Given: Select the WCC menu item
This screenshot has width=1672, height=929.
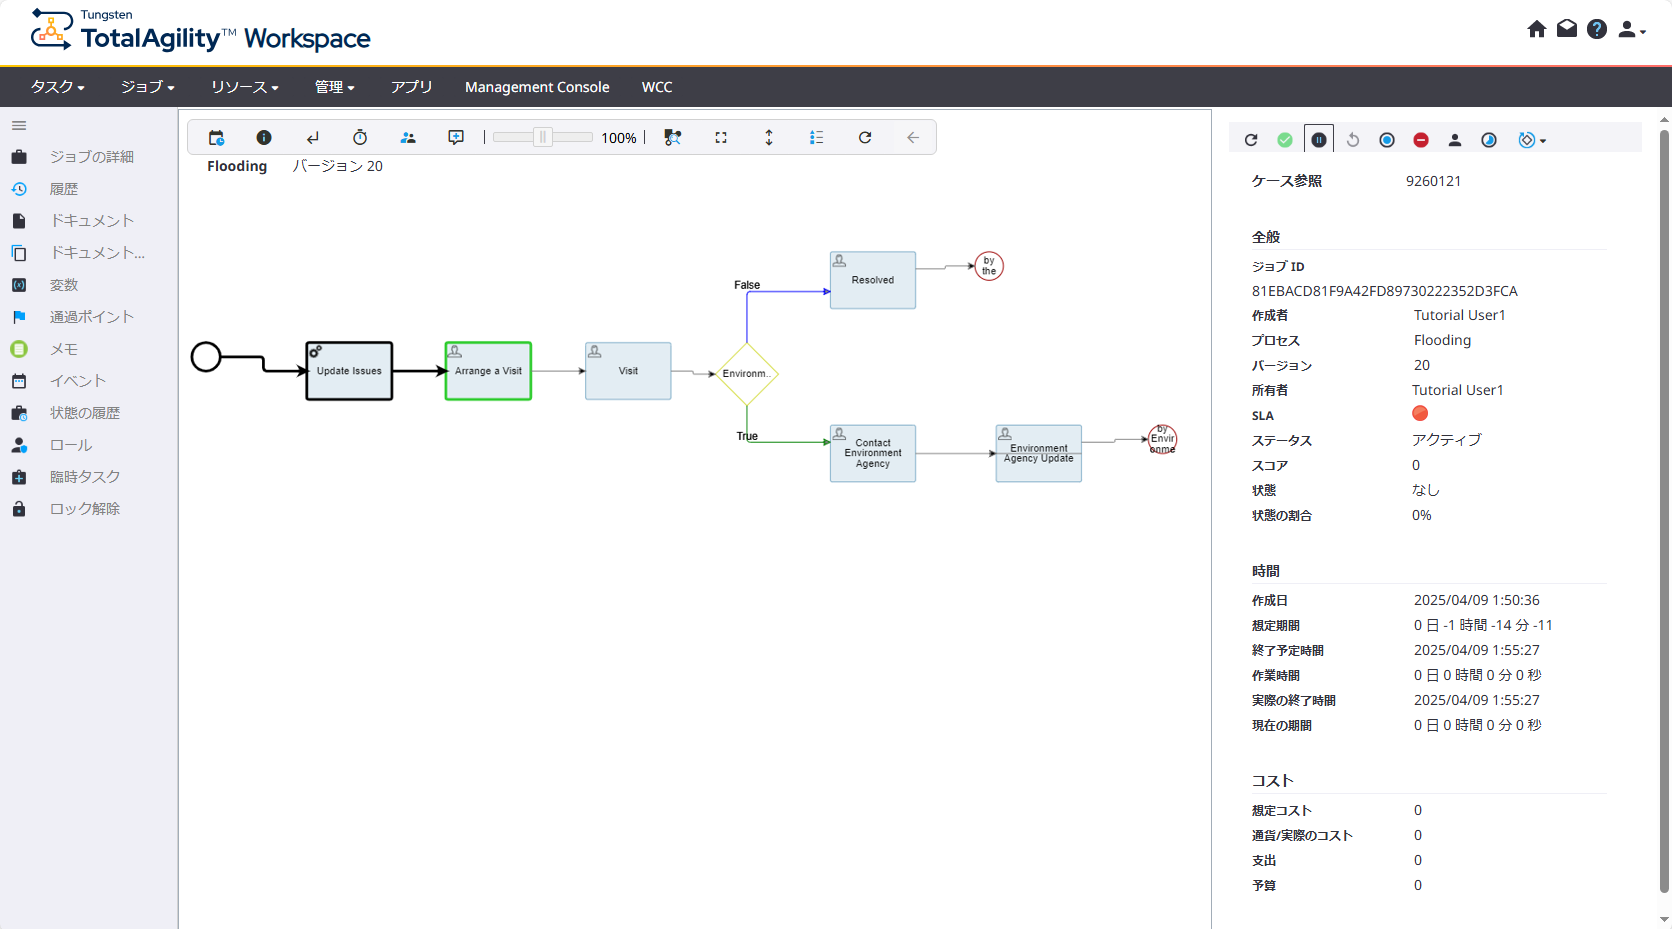Looking at the screenshot, I should click(657, 87).
